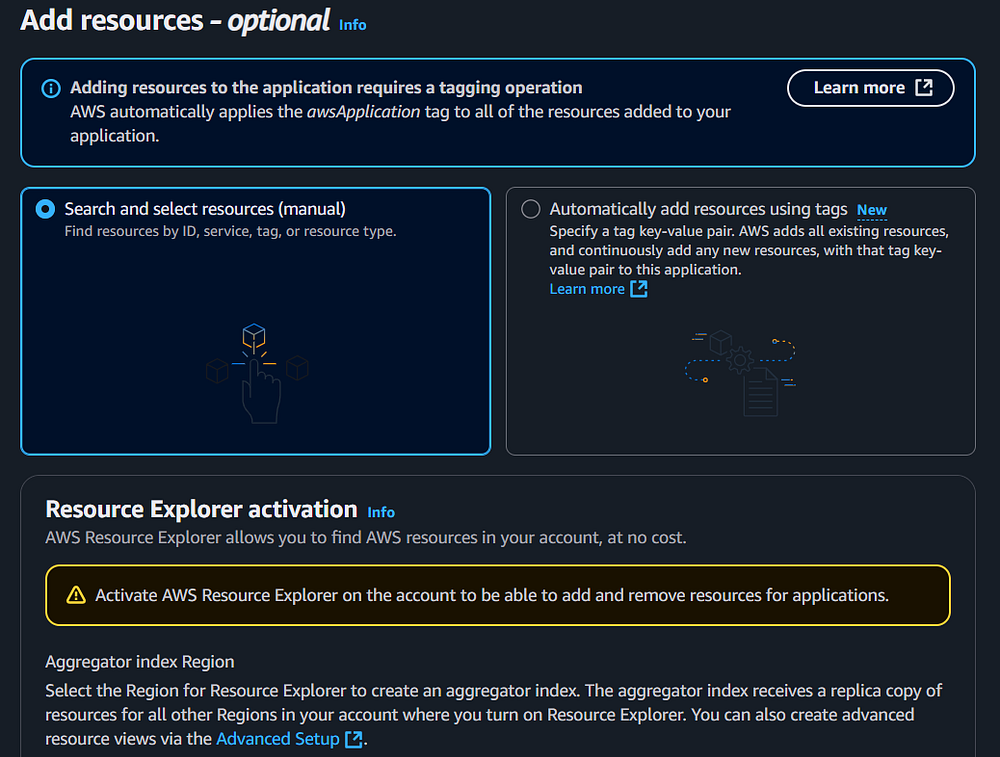Click the Resource Explorer activation heading
Image resolution: width=1000 pixels, height=757 pixels.
pos(201,509)
